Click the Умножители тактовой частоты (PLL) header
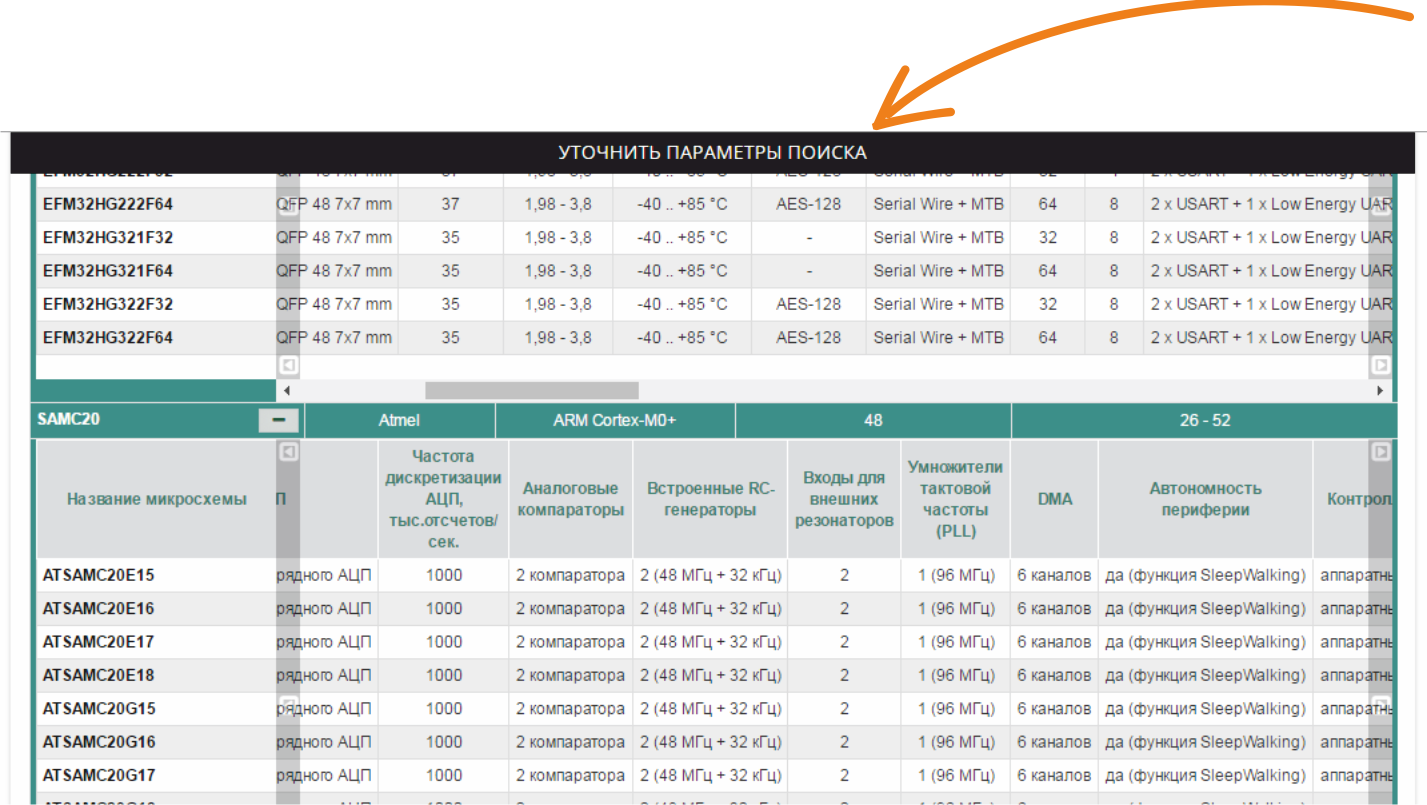This screenshot has height=805, width=1427. point(955,499)
